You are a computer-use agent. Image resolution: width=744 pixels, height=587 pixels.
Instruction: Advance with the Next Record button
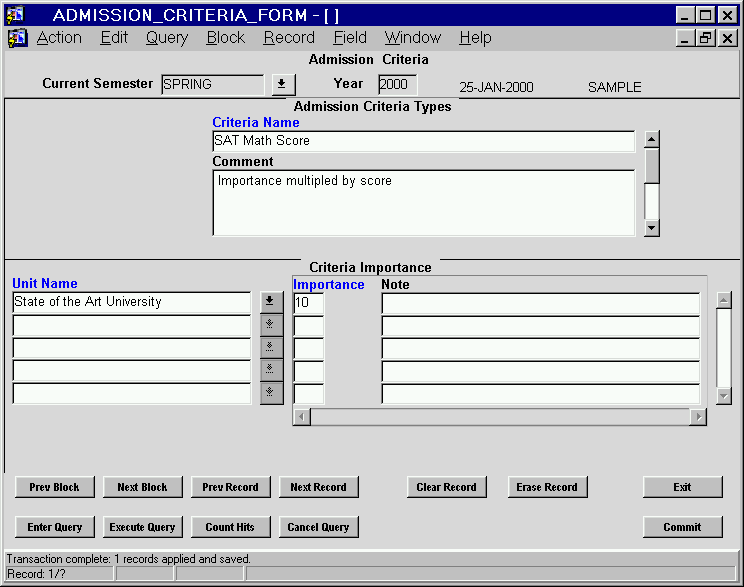point(318,487)
